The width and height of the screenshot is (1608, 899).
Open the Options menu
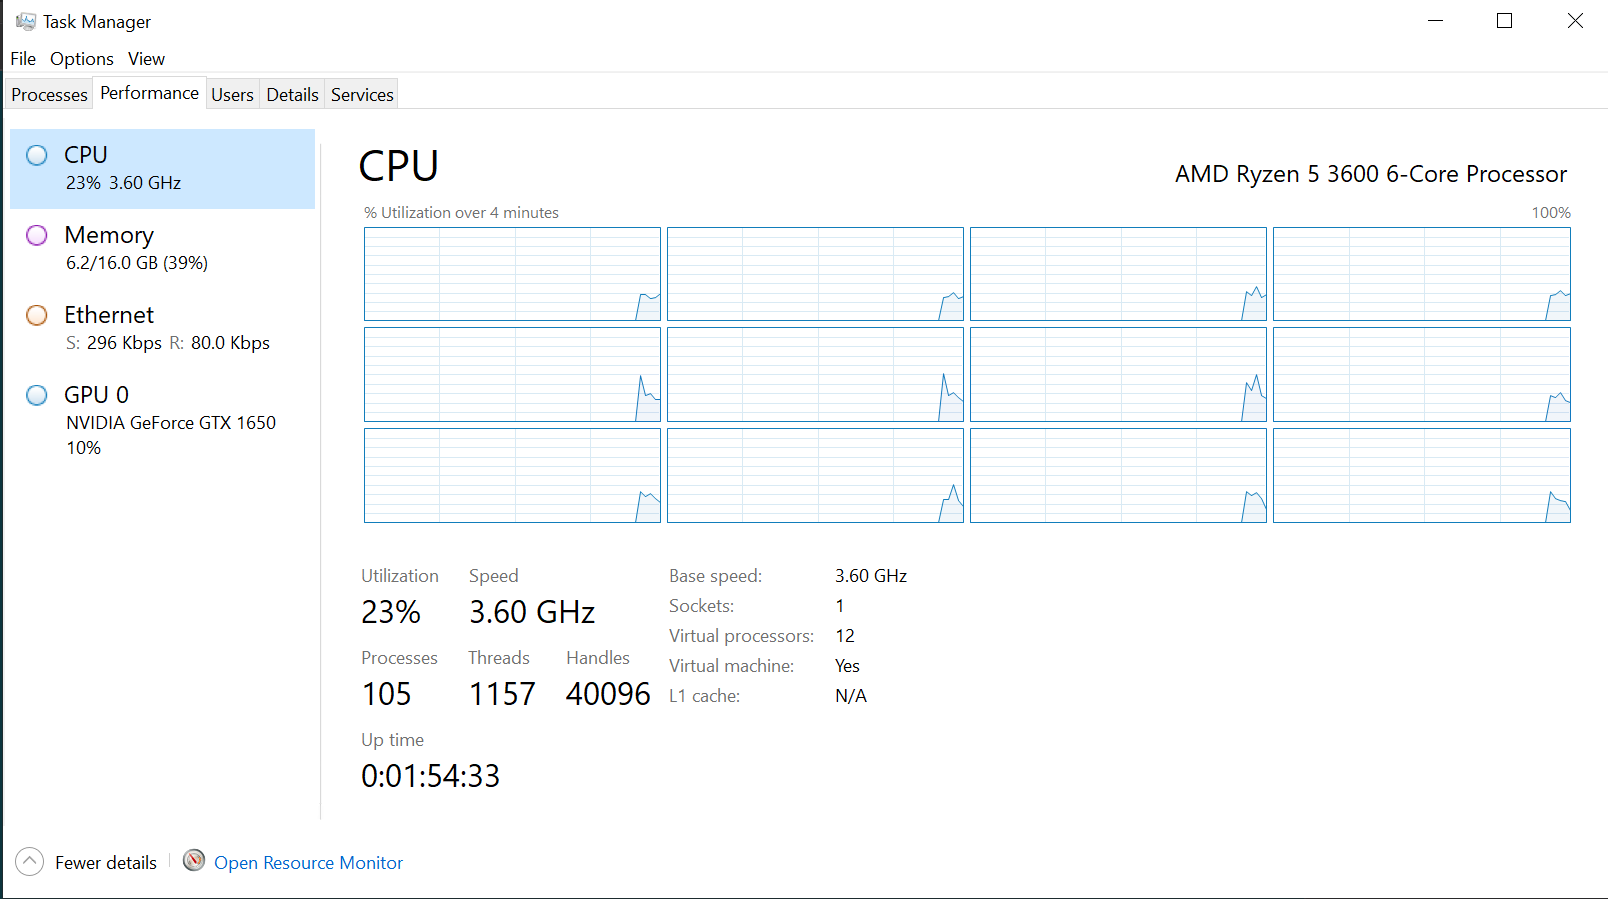[82, 59]
